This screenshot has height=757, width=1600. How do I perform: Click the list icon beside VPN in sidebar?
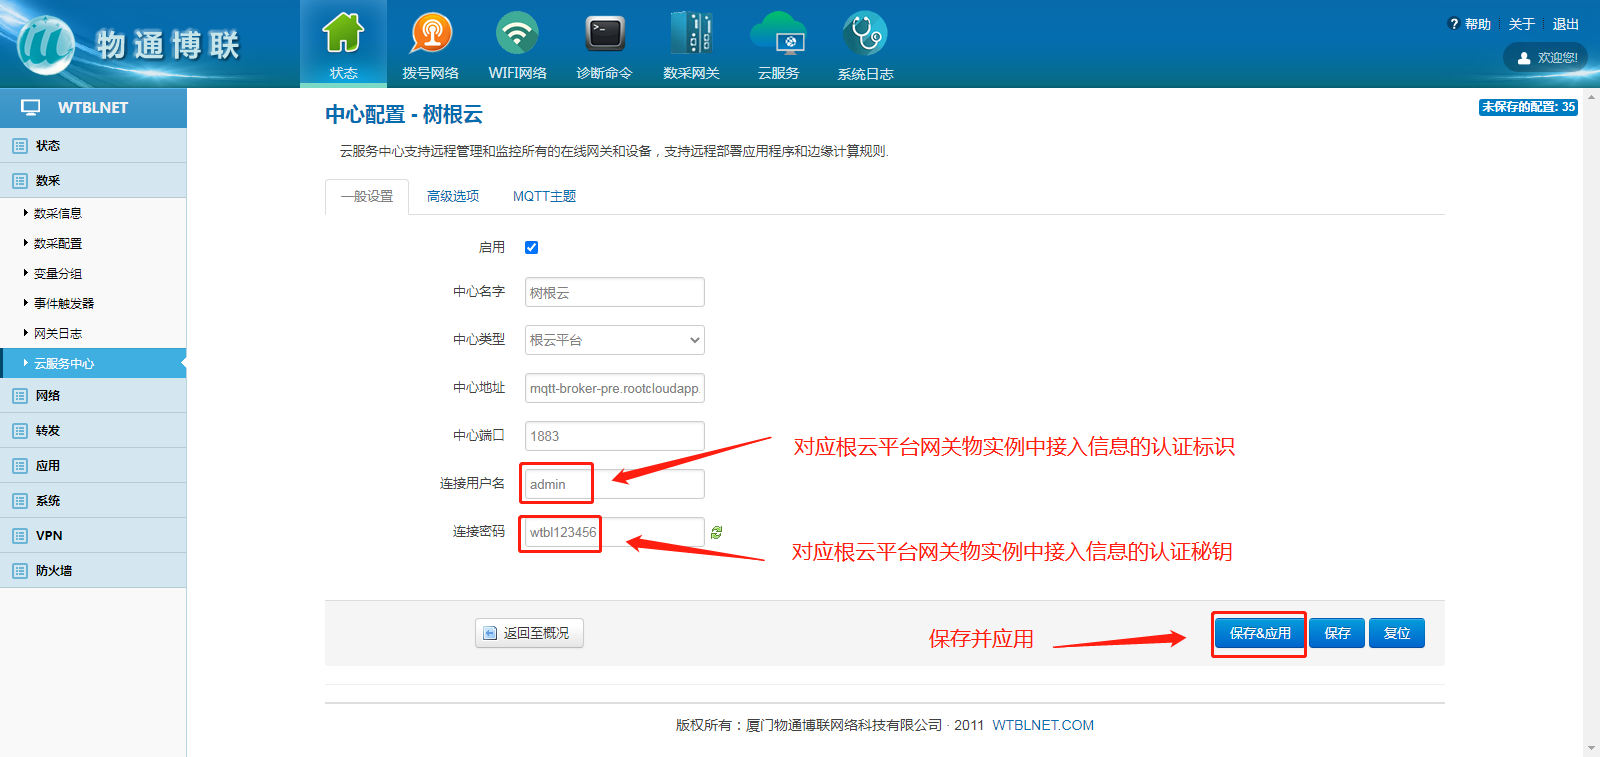coord(20,536)
